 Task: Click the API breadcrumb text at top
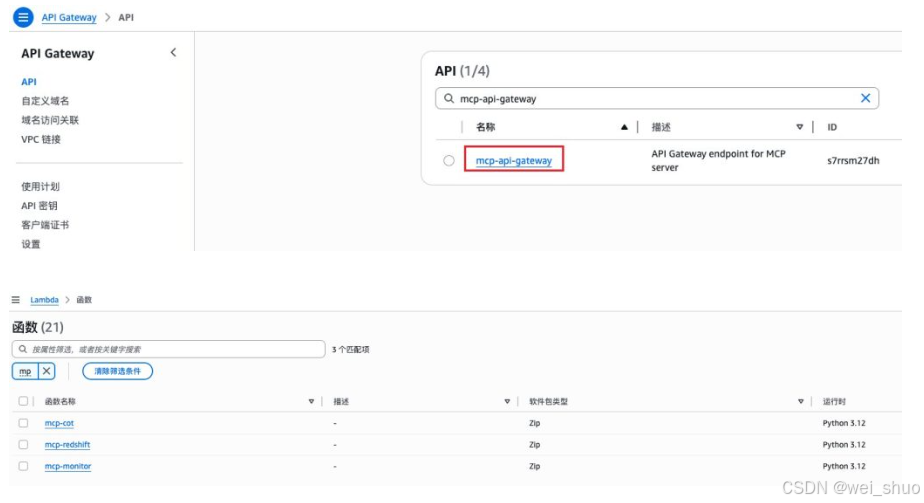pos(126,18)
